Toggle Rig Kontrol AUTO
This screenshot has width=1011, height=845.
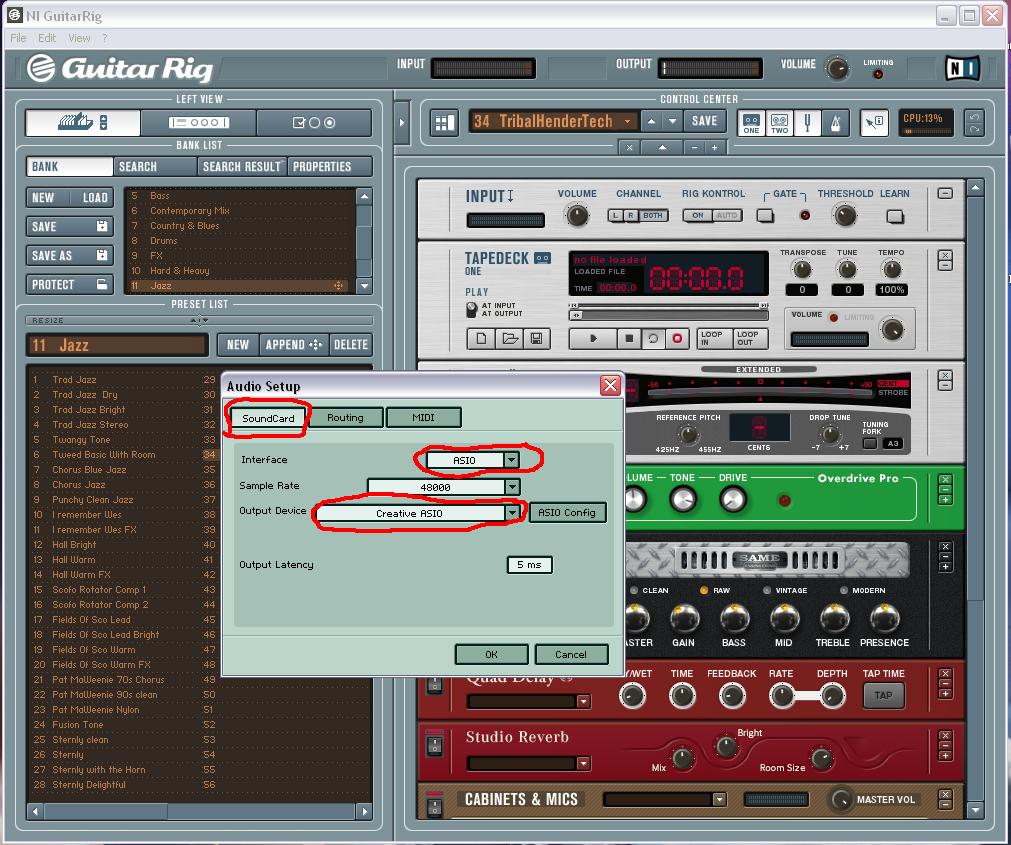coord(727,215)
